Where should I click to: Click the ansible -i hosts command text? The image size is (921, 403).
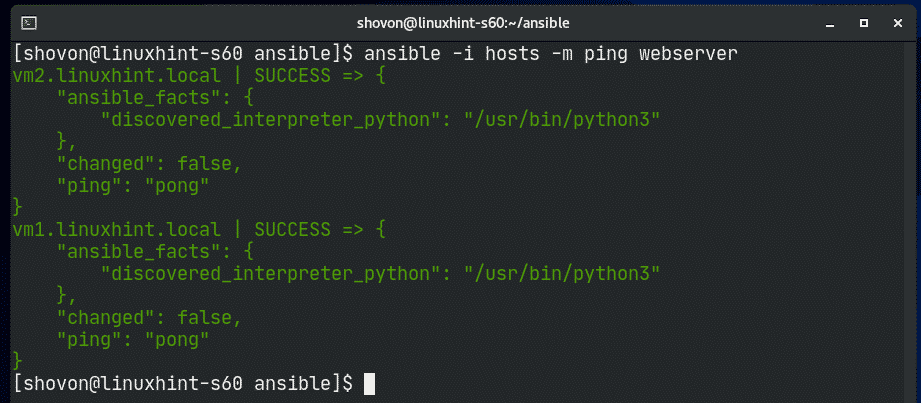[452, 54]
